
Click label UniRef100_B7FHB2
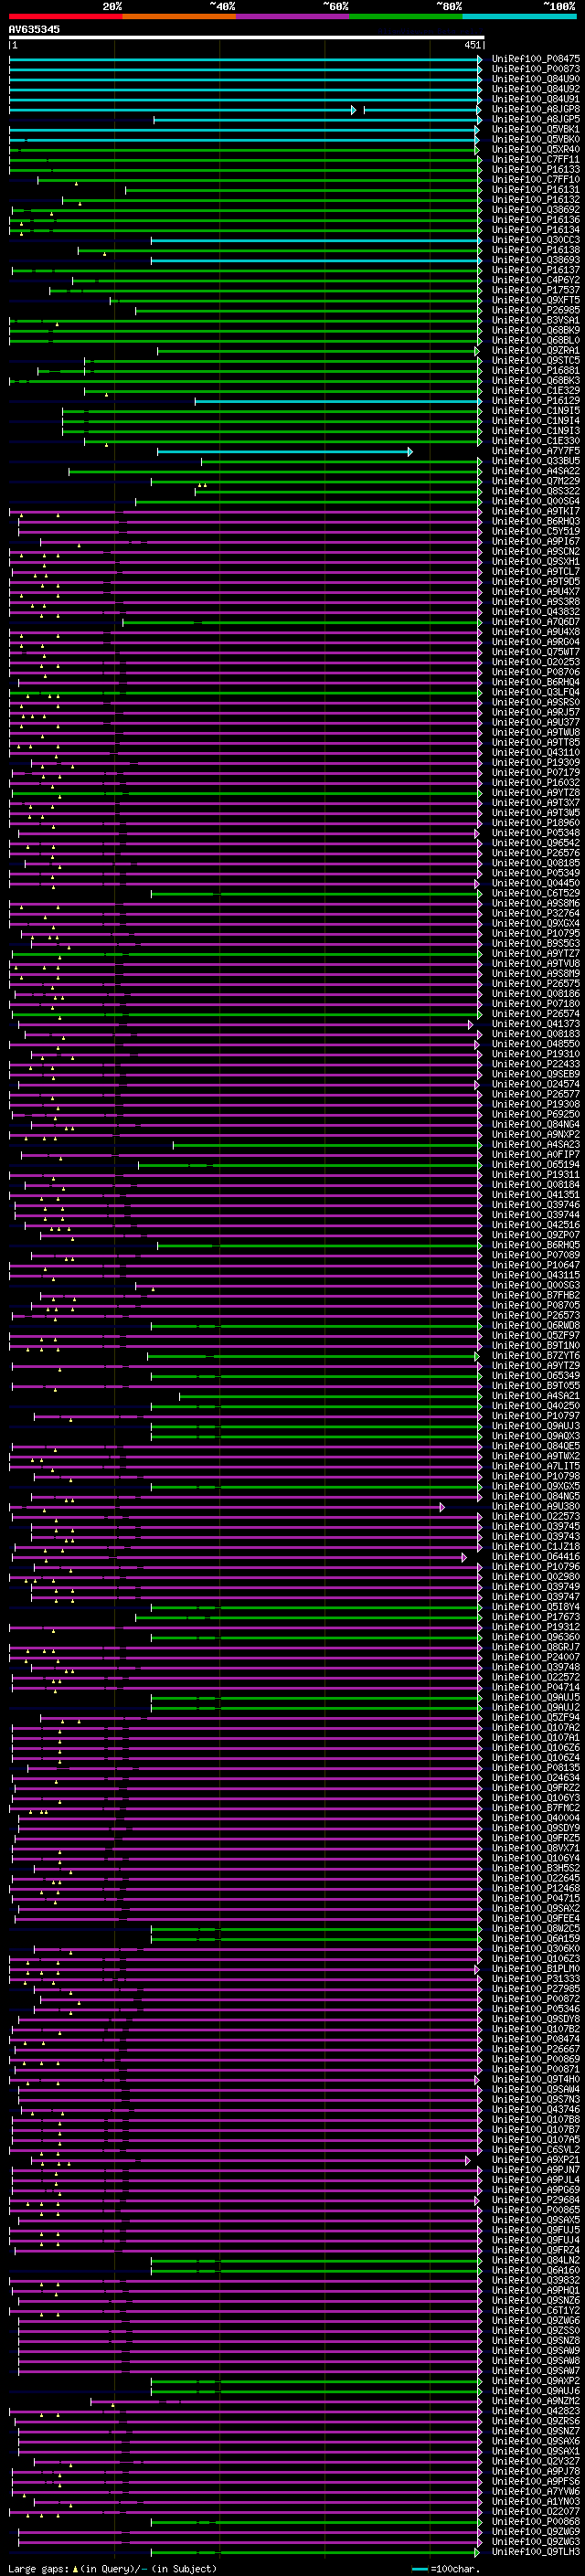coord(536,1295)
